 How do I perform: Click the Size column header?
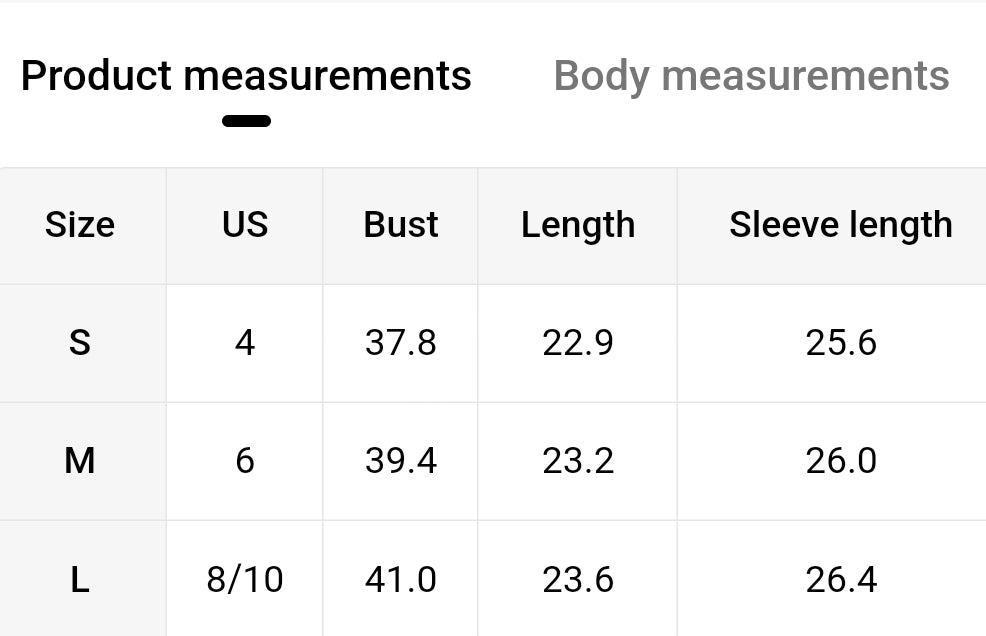point(80,225)
